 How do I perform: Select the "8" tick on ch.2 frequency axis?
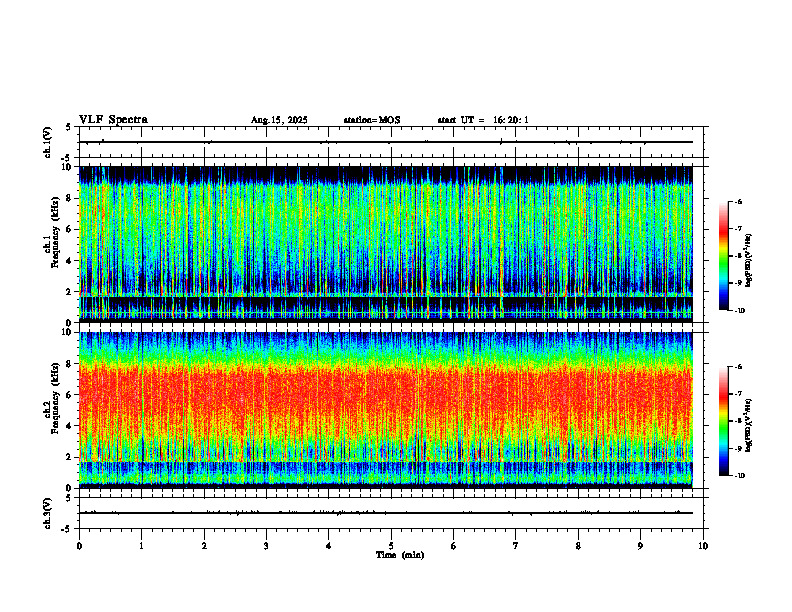click(70, 364)
